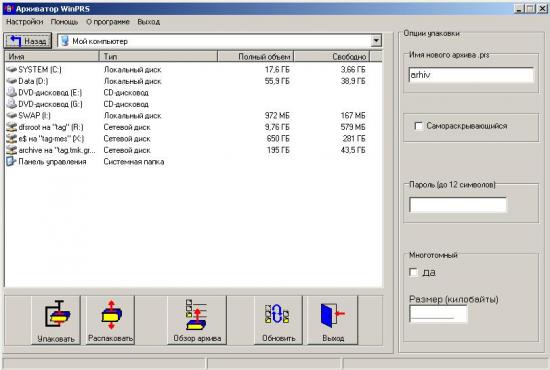The image size is (550, 370).
Task: Click CD-дисковод type in the E: row
Action: [126, 93]
